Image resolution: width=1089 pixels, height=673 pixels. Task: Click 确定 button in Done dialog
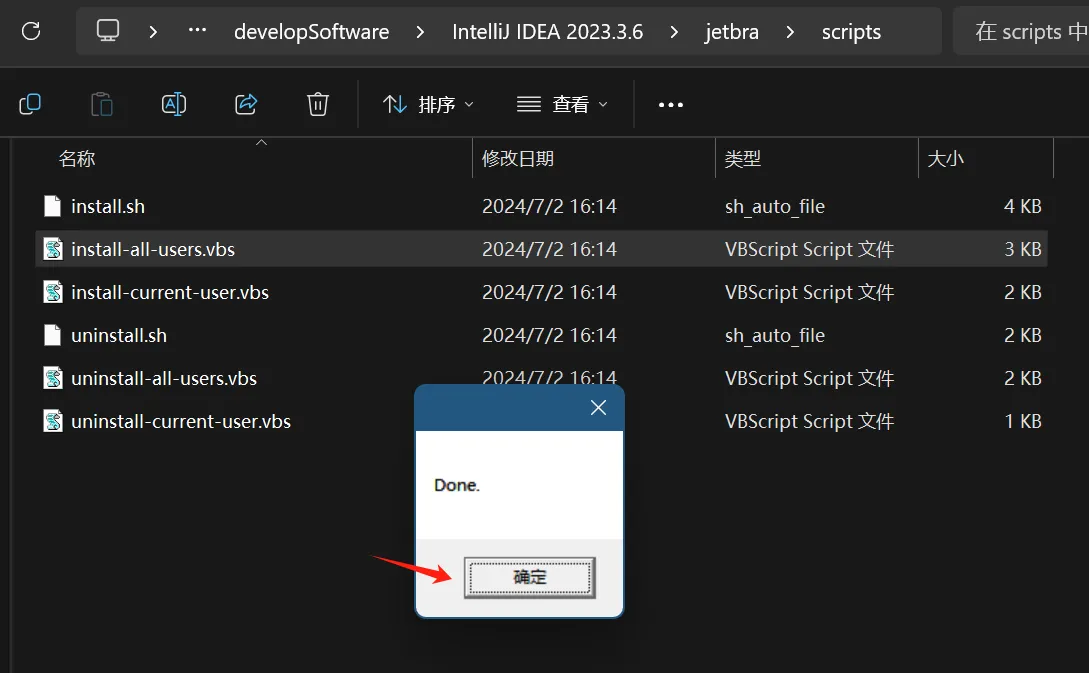pyautogui.click(x=530, y=577)
